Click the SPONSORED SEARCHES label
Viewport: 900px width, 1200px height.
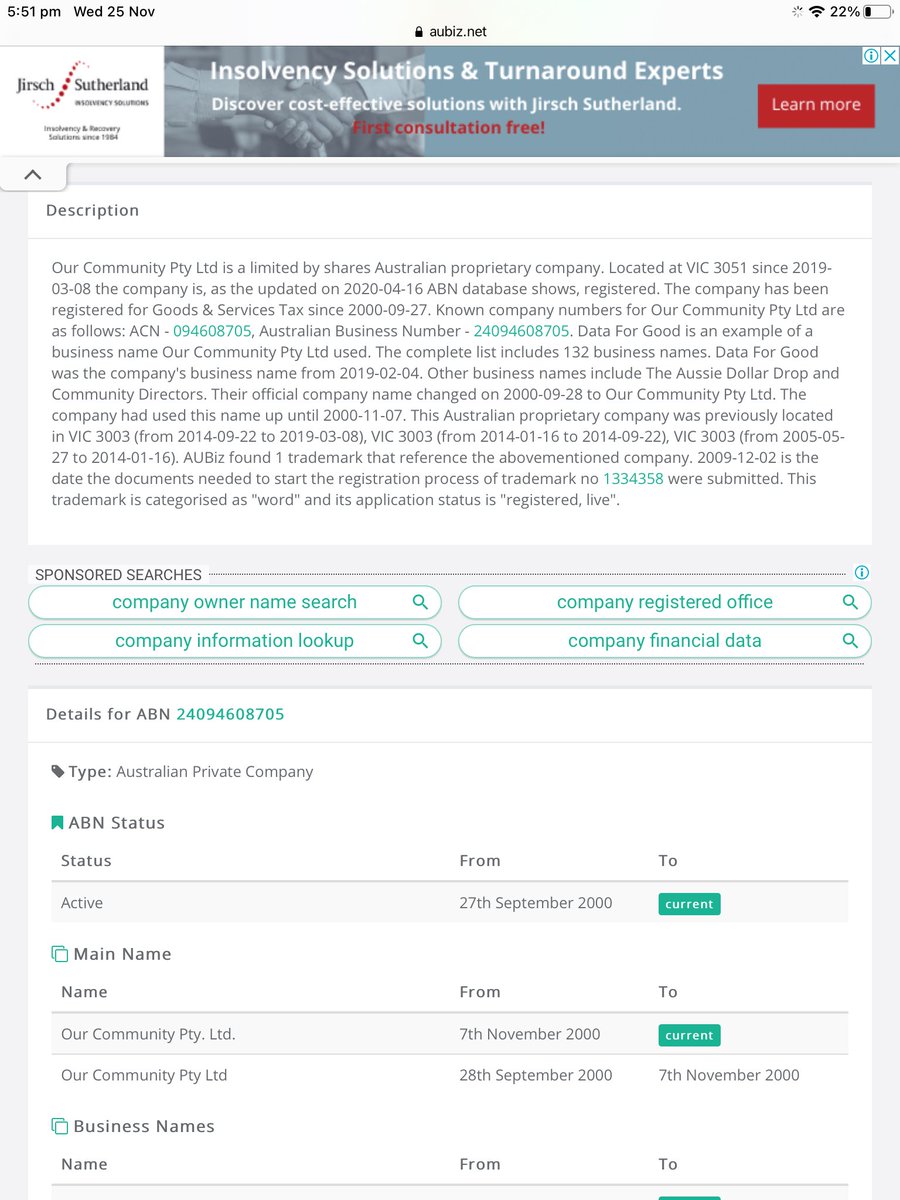point(118,575)
